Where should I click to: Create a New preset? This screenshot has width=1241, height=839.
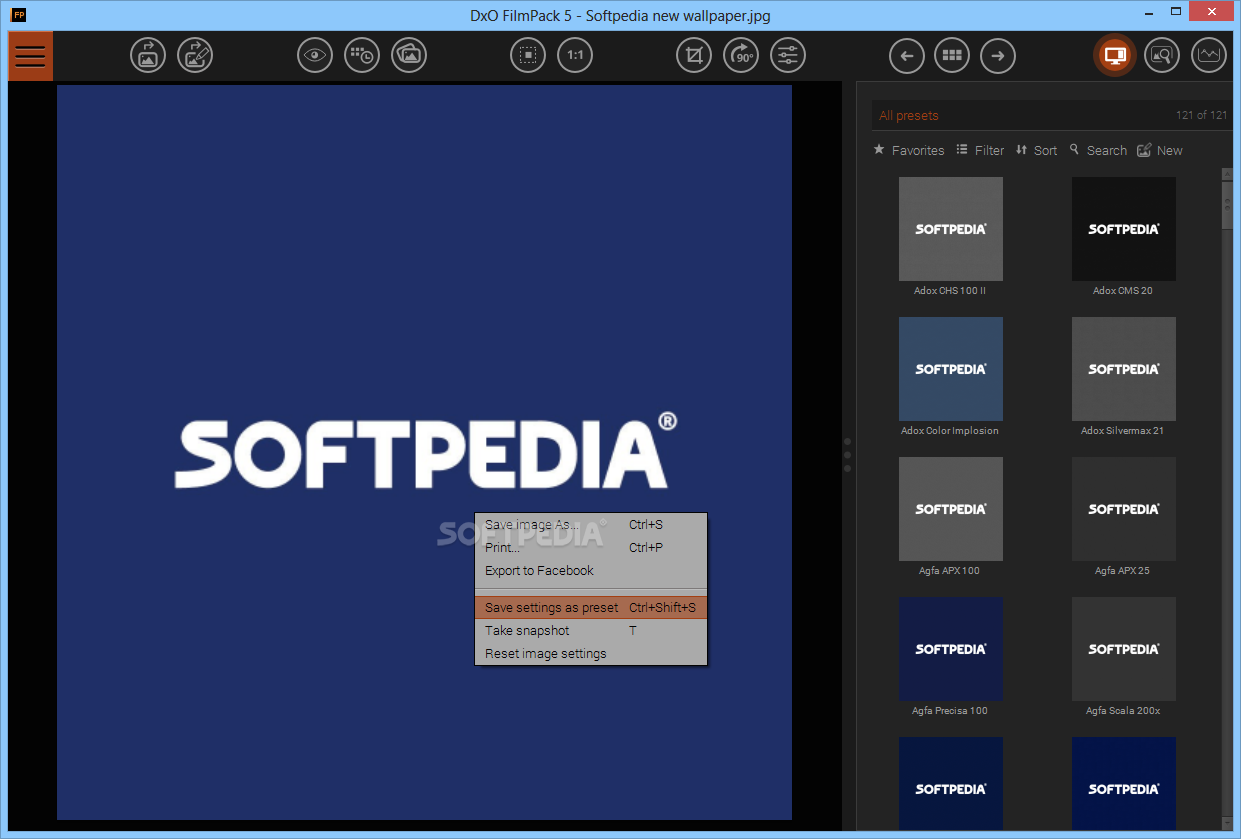(1160, 150)
